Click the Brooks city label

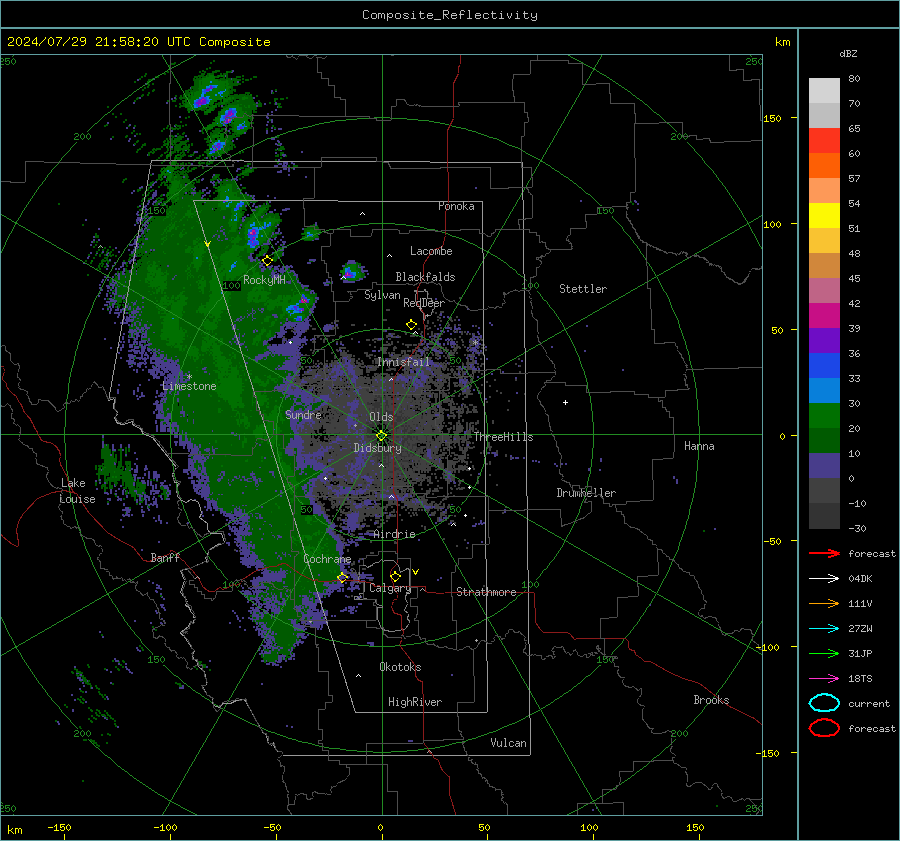[711, 700]
